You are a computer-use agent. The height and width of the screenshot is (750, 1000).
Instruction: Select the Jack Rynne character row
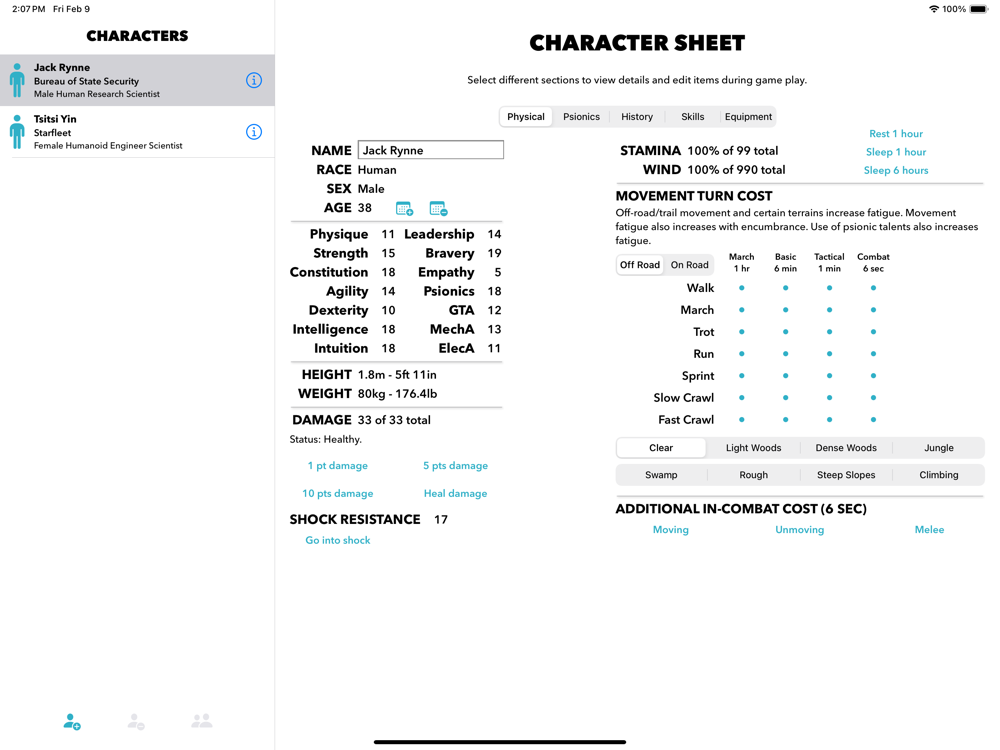point(137,80)
